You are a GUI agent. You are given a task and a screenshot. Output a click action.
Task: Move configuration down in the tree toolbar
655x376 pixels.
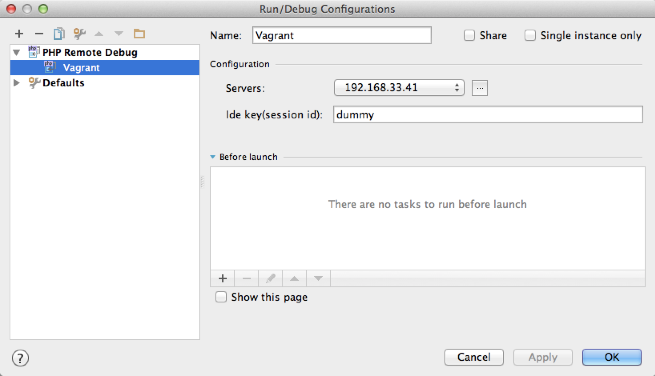(119, 34)
